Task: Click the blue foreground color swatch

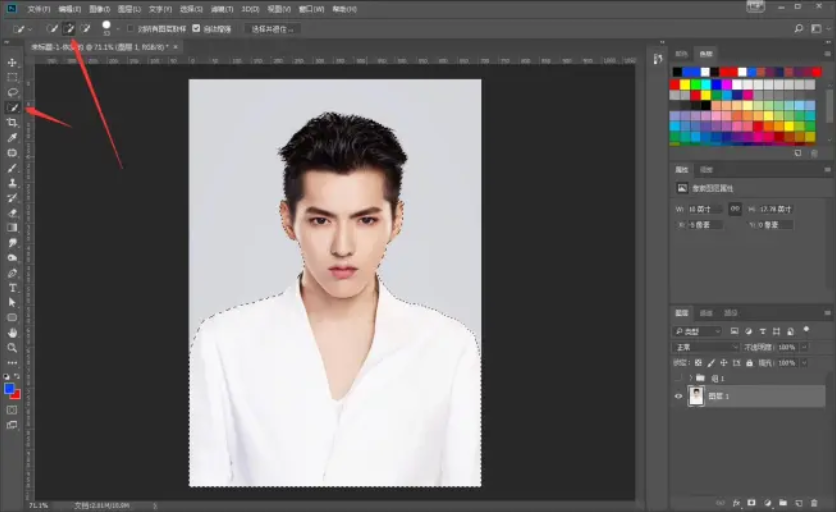Action: (10, 388)
